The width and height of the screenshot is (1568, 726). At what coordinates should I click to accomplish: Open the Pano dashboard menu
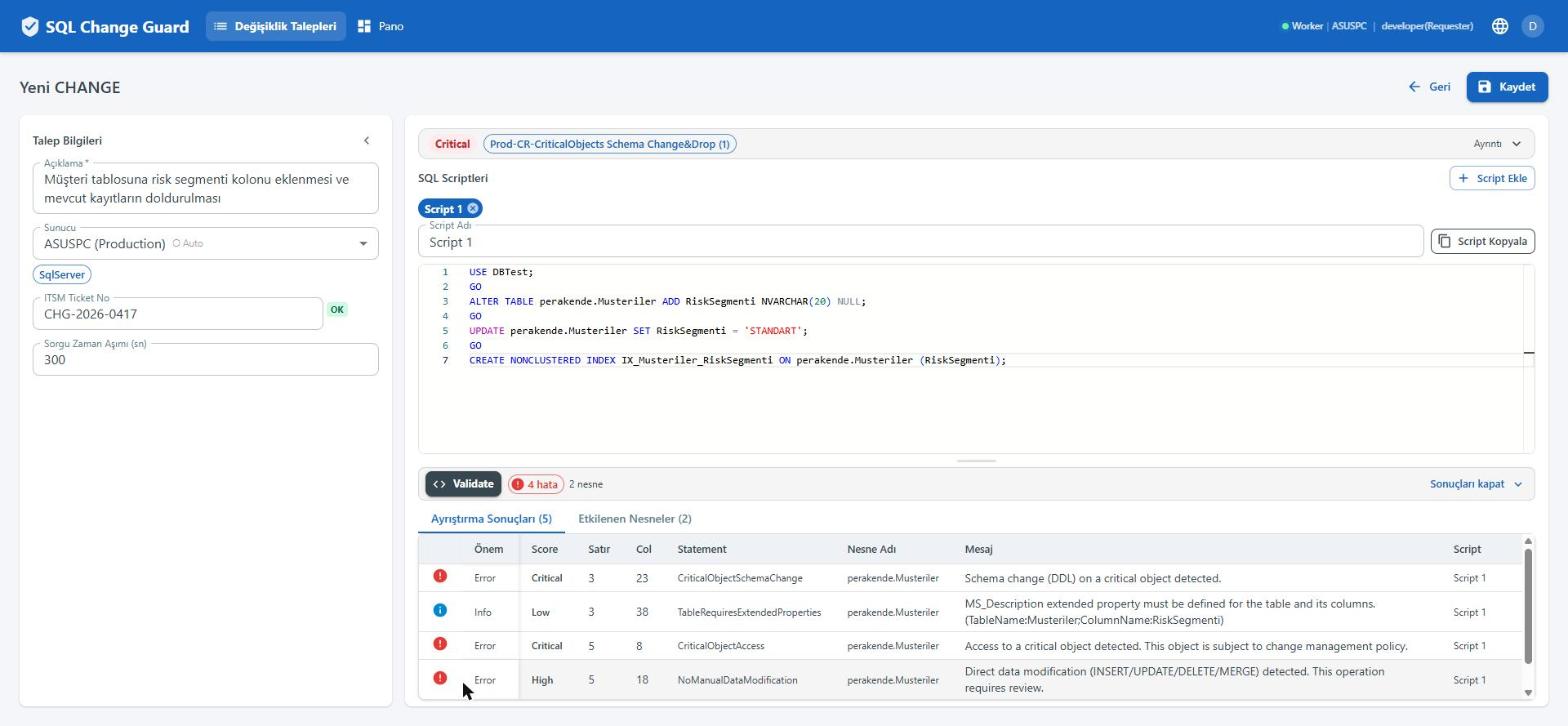(381, 26)
